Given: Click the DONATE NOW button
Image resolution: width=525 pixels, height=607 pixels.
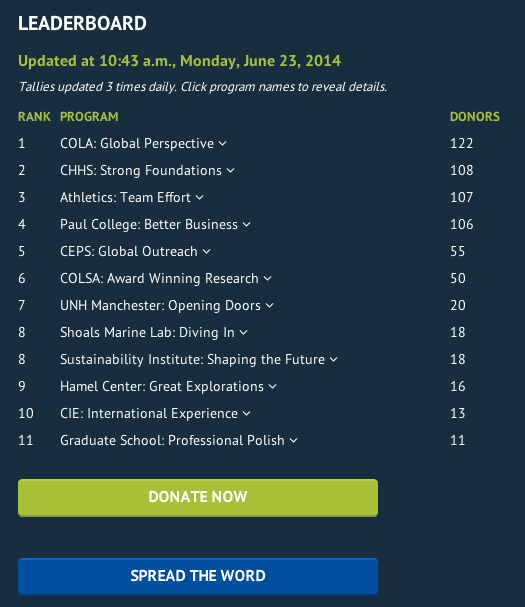Looking at the screenshot, I should point(198,498).
